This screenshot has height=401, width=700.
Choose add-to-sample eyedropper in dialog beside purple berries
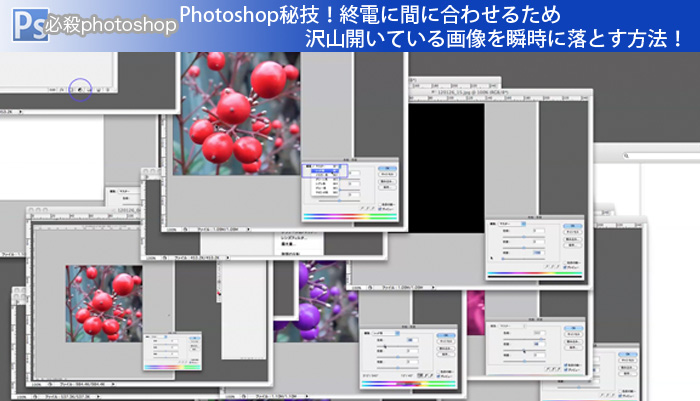426,376
